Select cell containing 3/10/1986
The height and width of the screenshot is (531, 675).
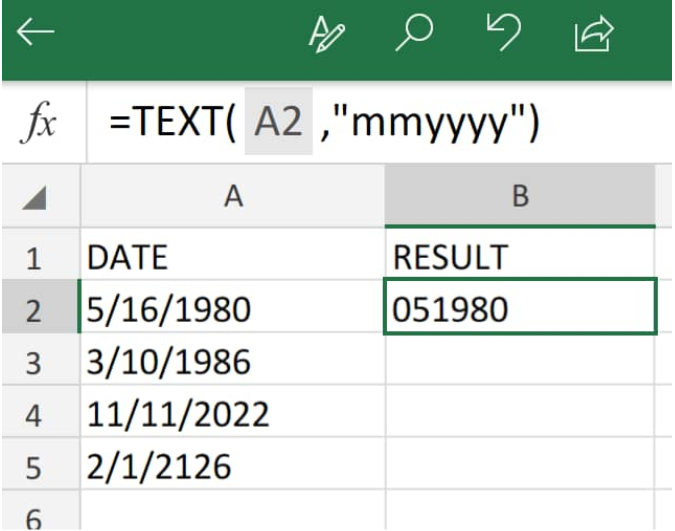[233, 360]
